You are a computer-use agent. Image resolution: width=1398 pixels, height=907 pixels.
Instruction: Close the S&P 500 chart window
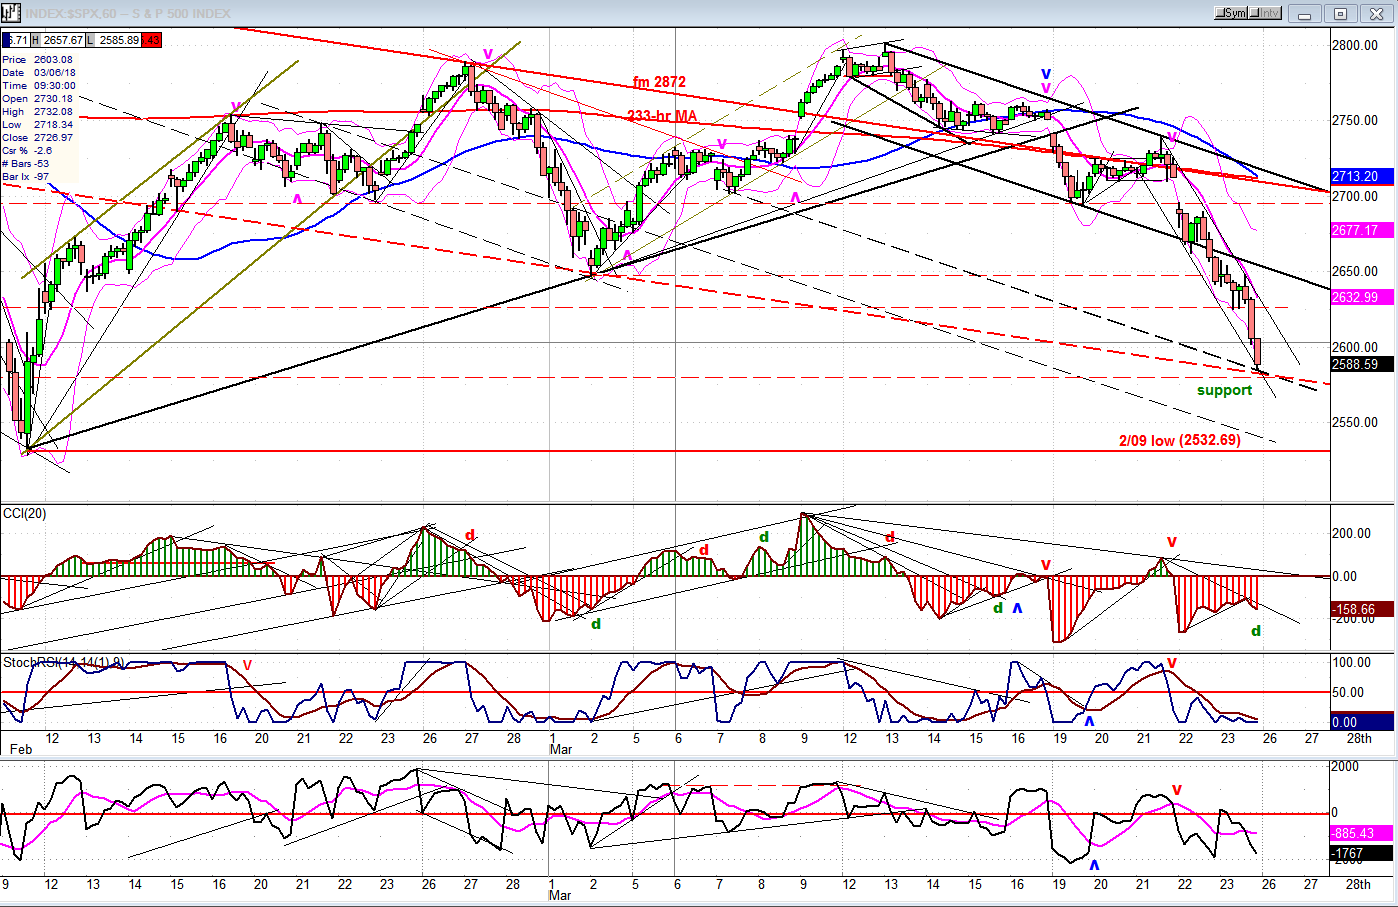click(1376, 14)
